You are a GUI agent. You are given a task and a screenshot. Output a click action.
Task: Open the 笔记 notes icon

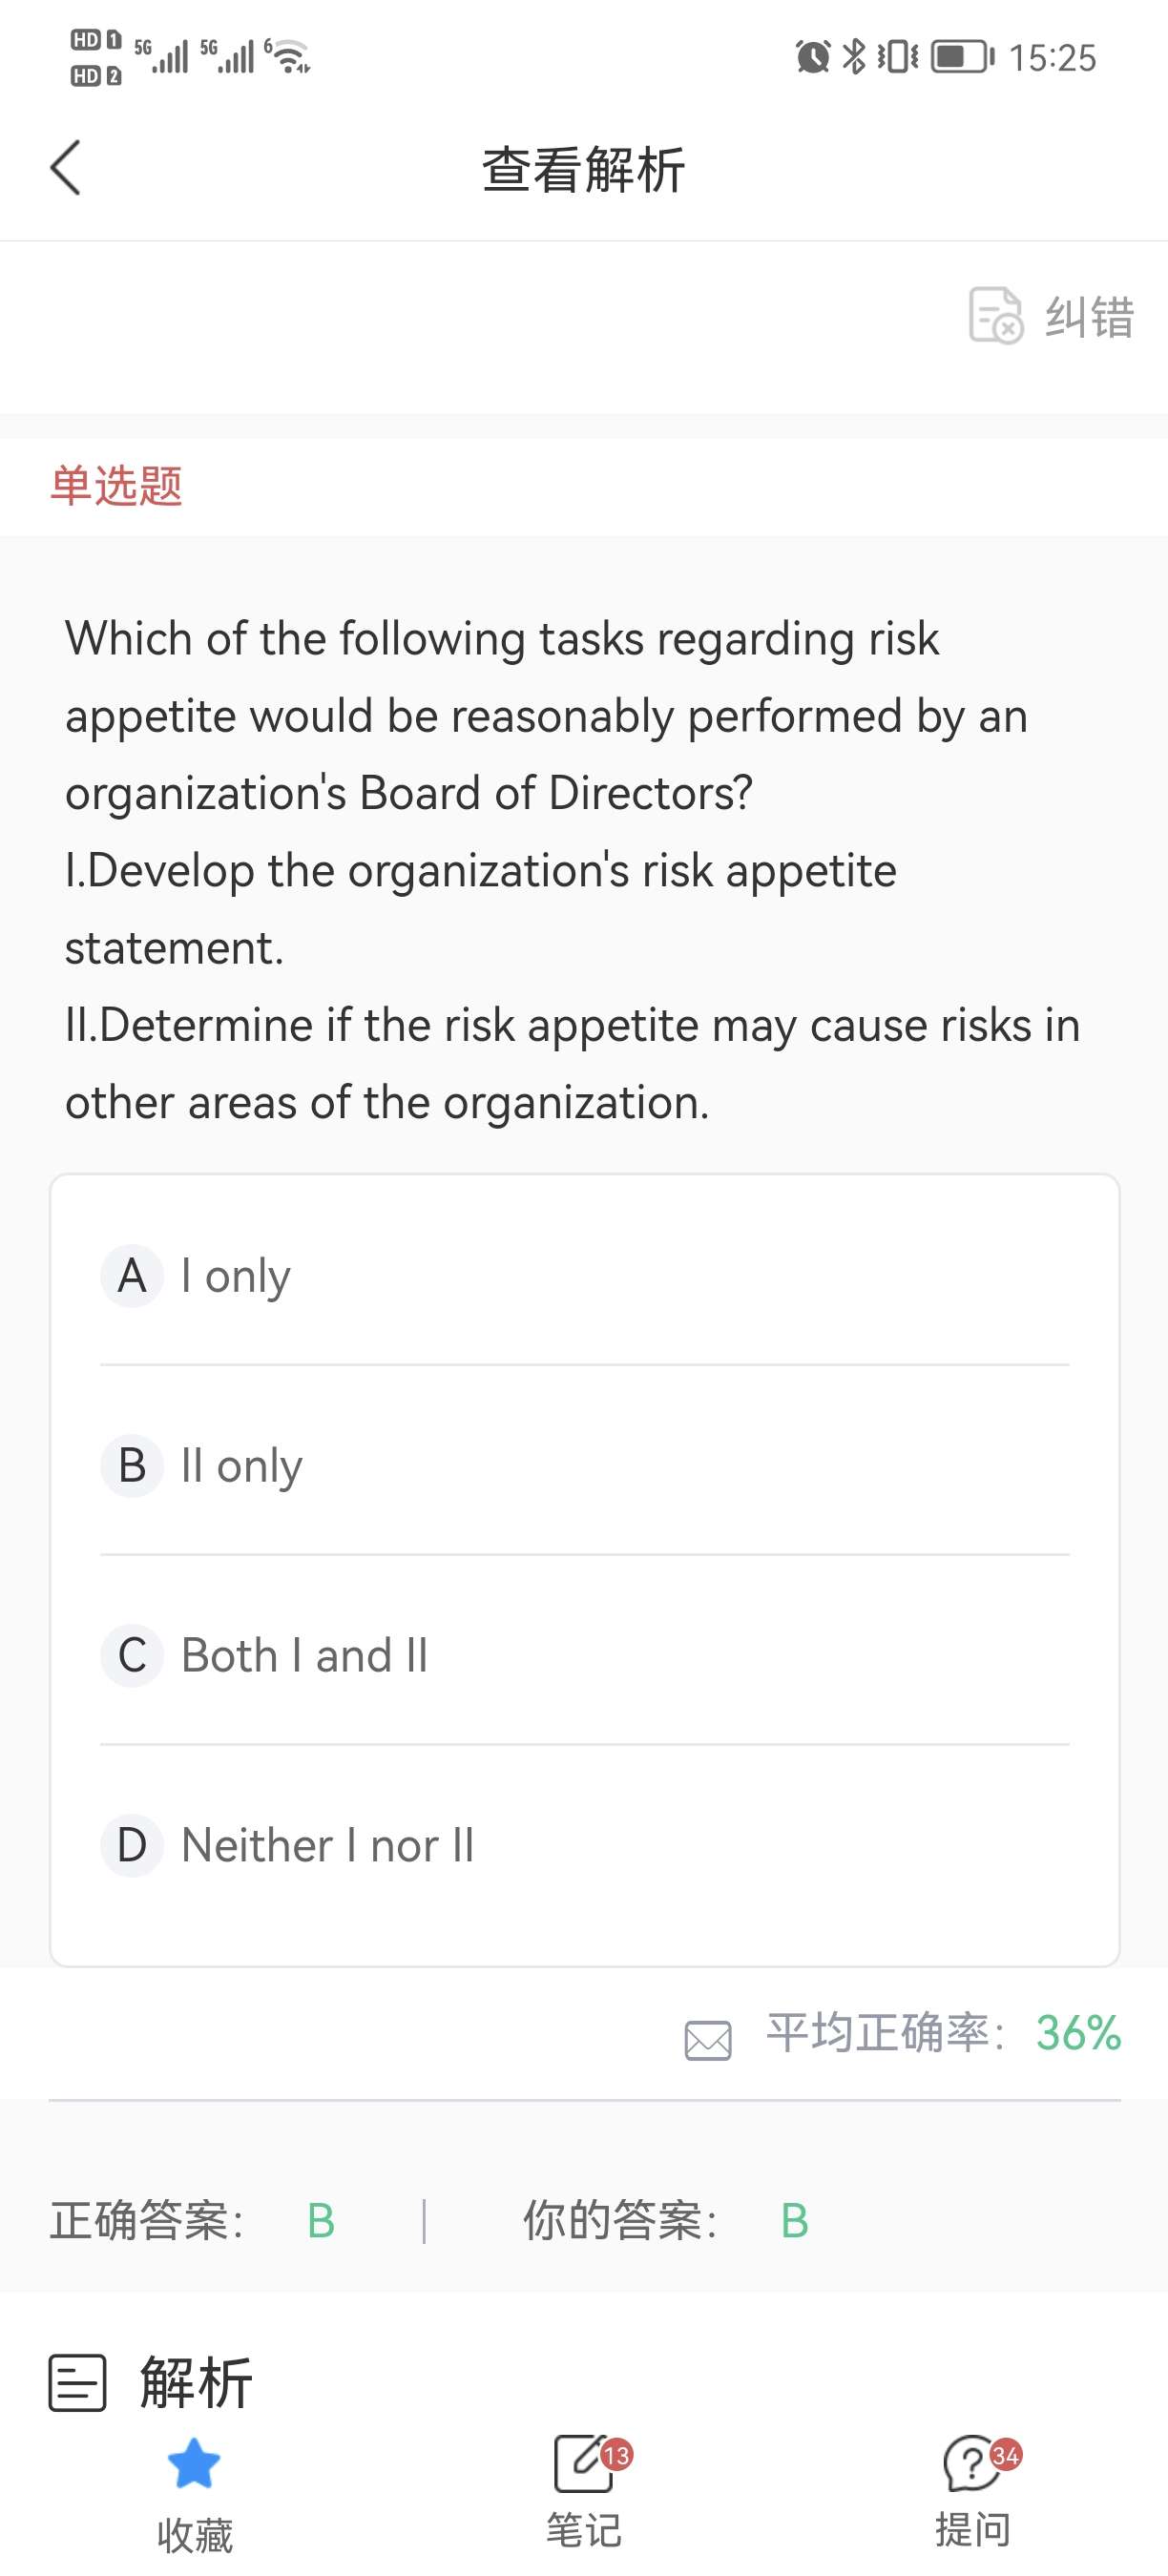[x=584, y=2464]
